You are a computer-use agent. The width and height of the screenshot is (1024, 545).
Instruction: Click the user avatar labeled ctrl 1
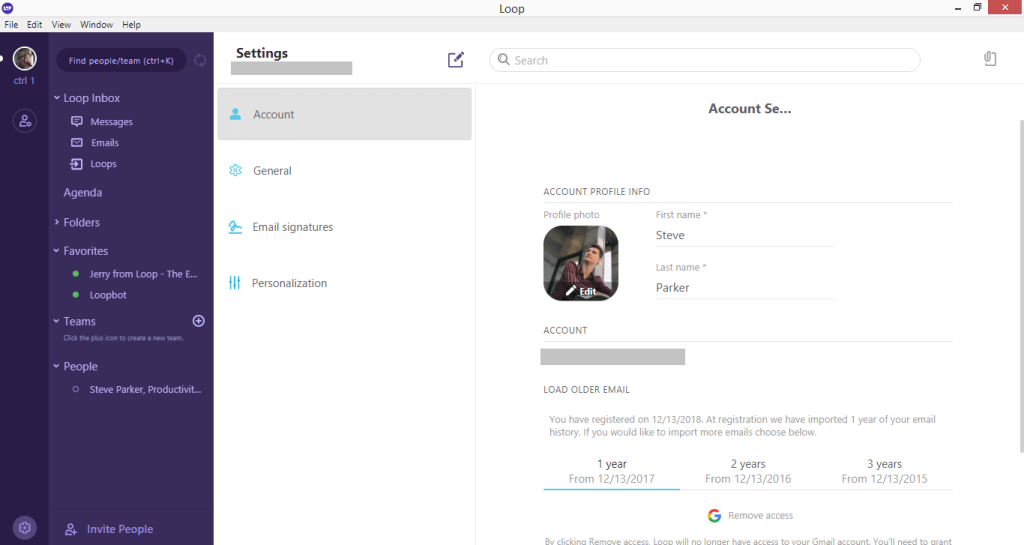point(25,59)
